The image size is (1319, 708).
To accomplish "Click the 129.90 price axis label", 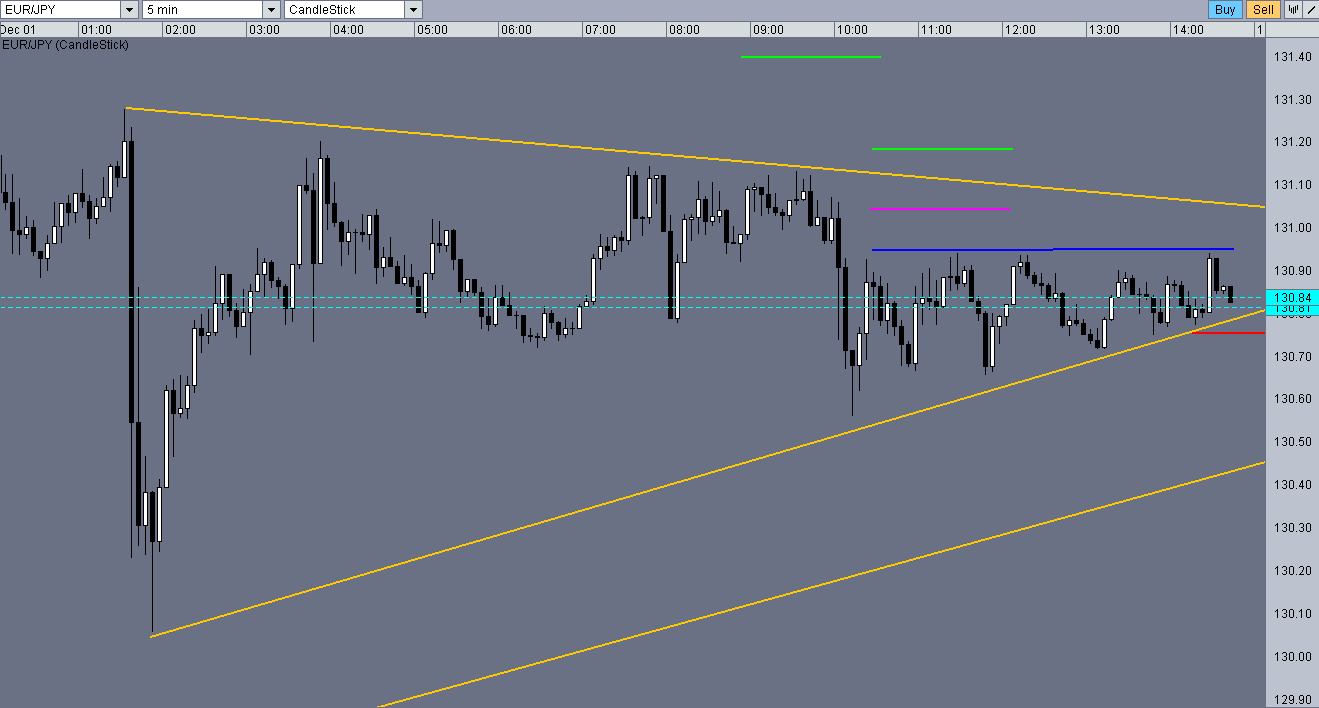I will click(x=1293, y=700).
